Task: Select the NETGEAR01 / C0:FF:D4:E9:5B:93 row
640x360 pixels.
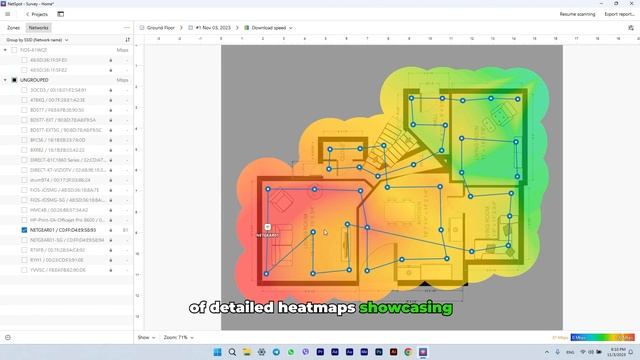Action: [67, 230]
